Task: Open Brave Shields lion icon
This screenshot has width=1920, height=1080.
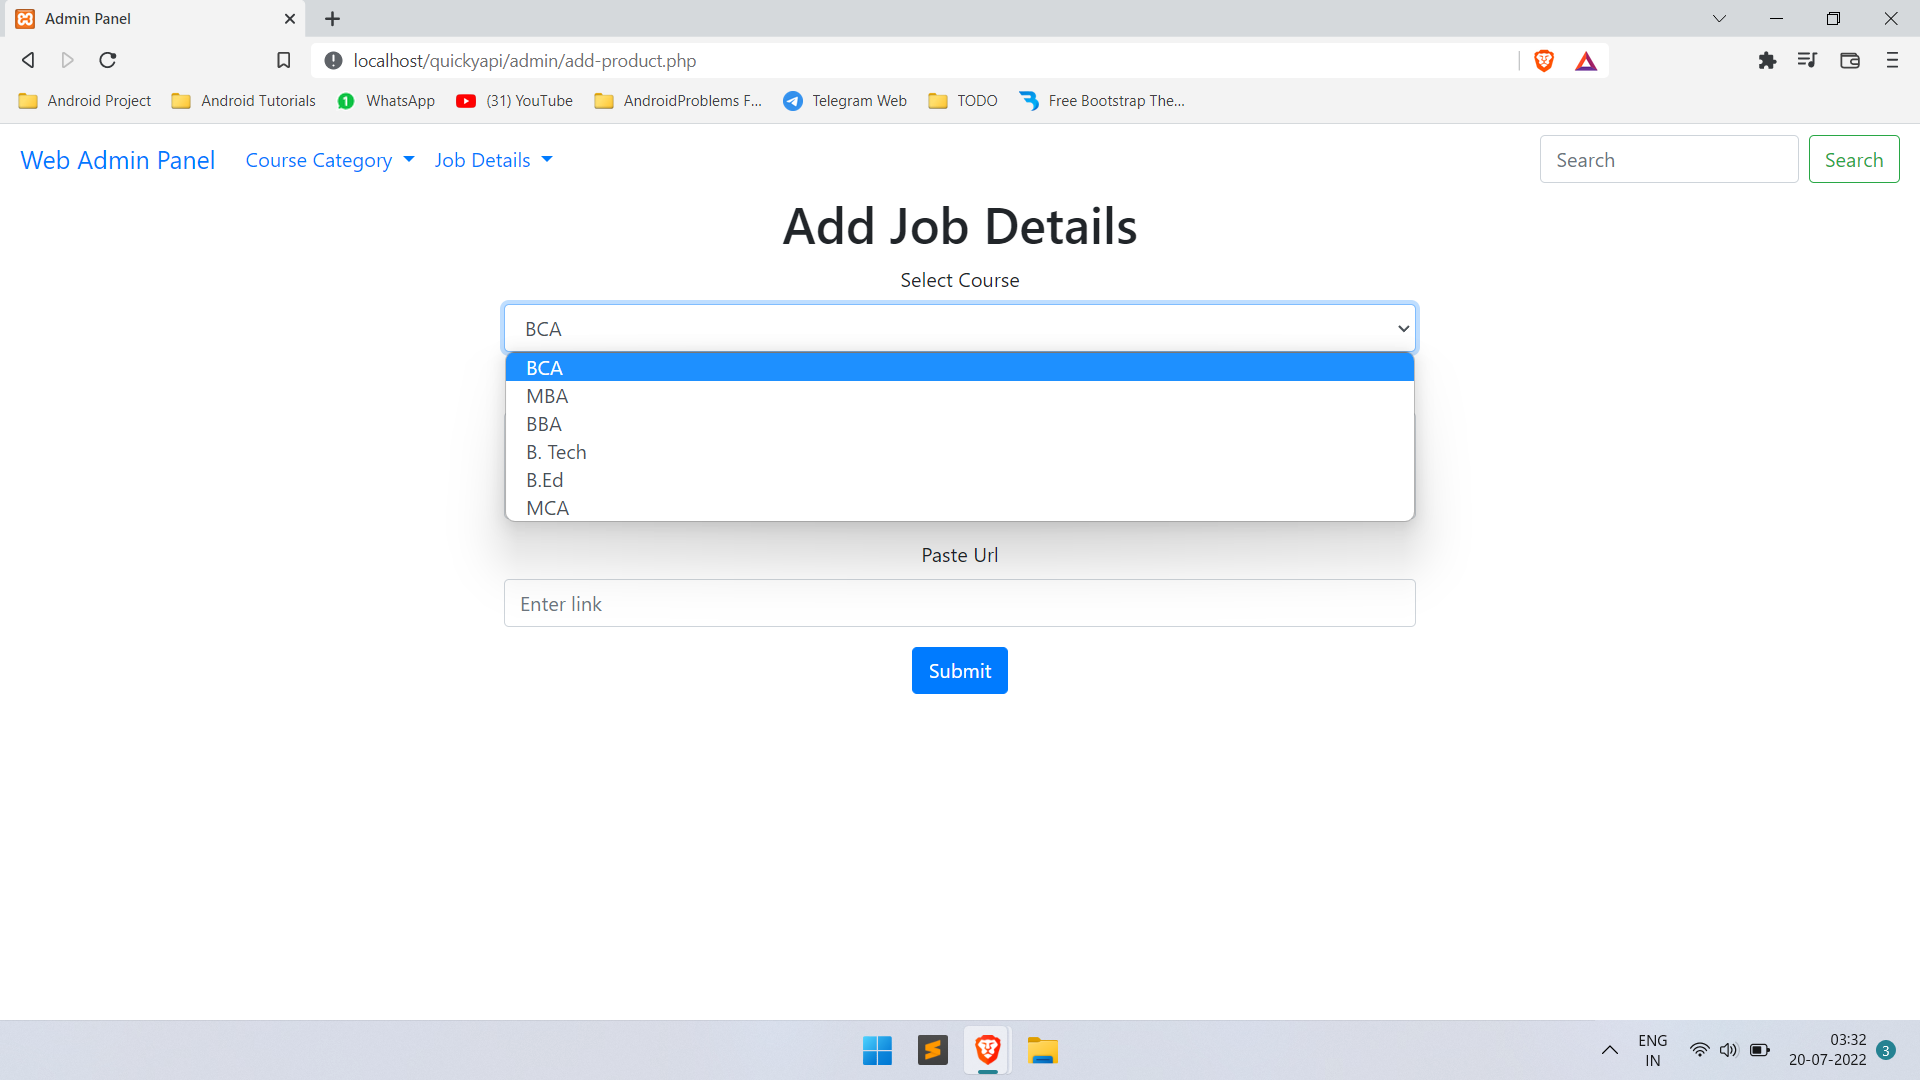Action: (x=1544, y=61)
